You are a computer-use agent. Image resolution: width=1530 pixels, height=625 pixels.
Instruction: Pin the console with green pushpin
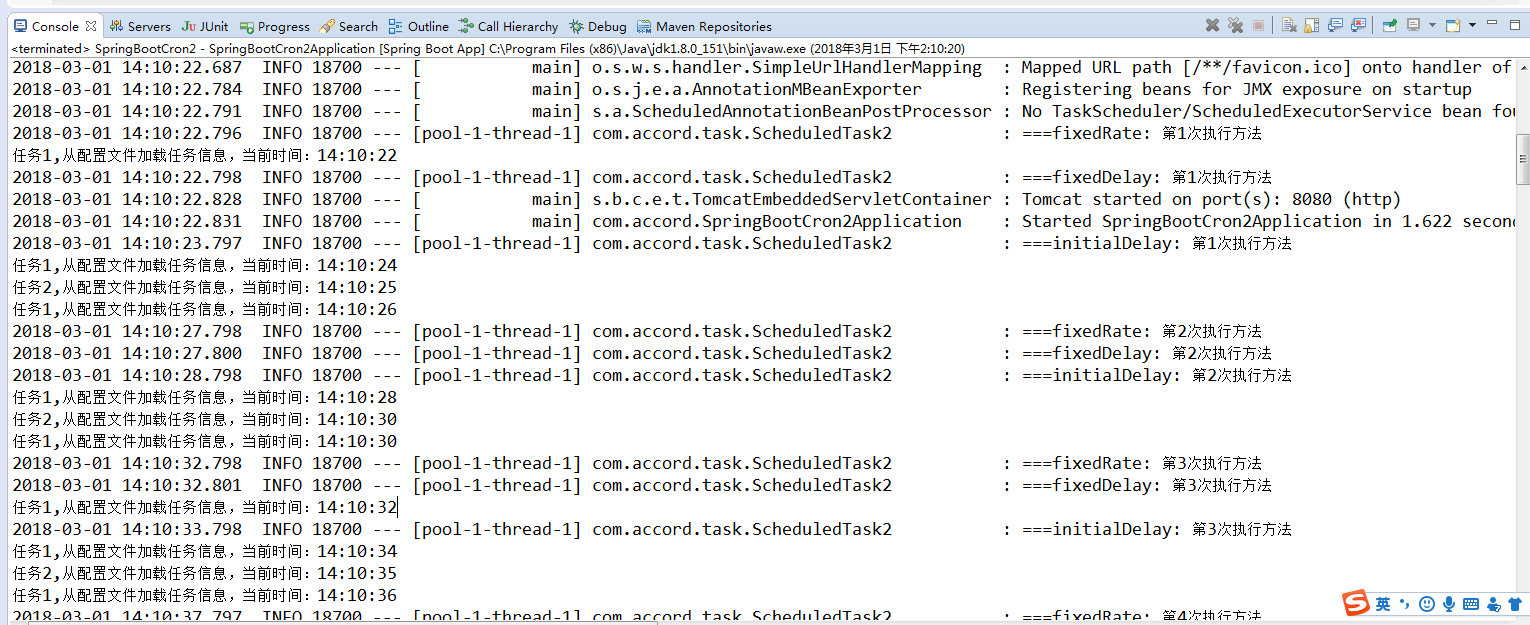(x=1389, y=25)
